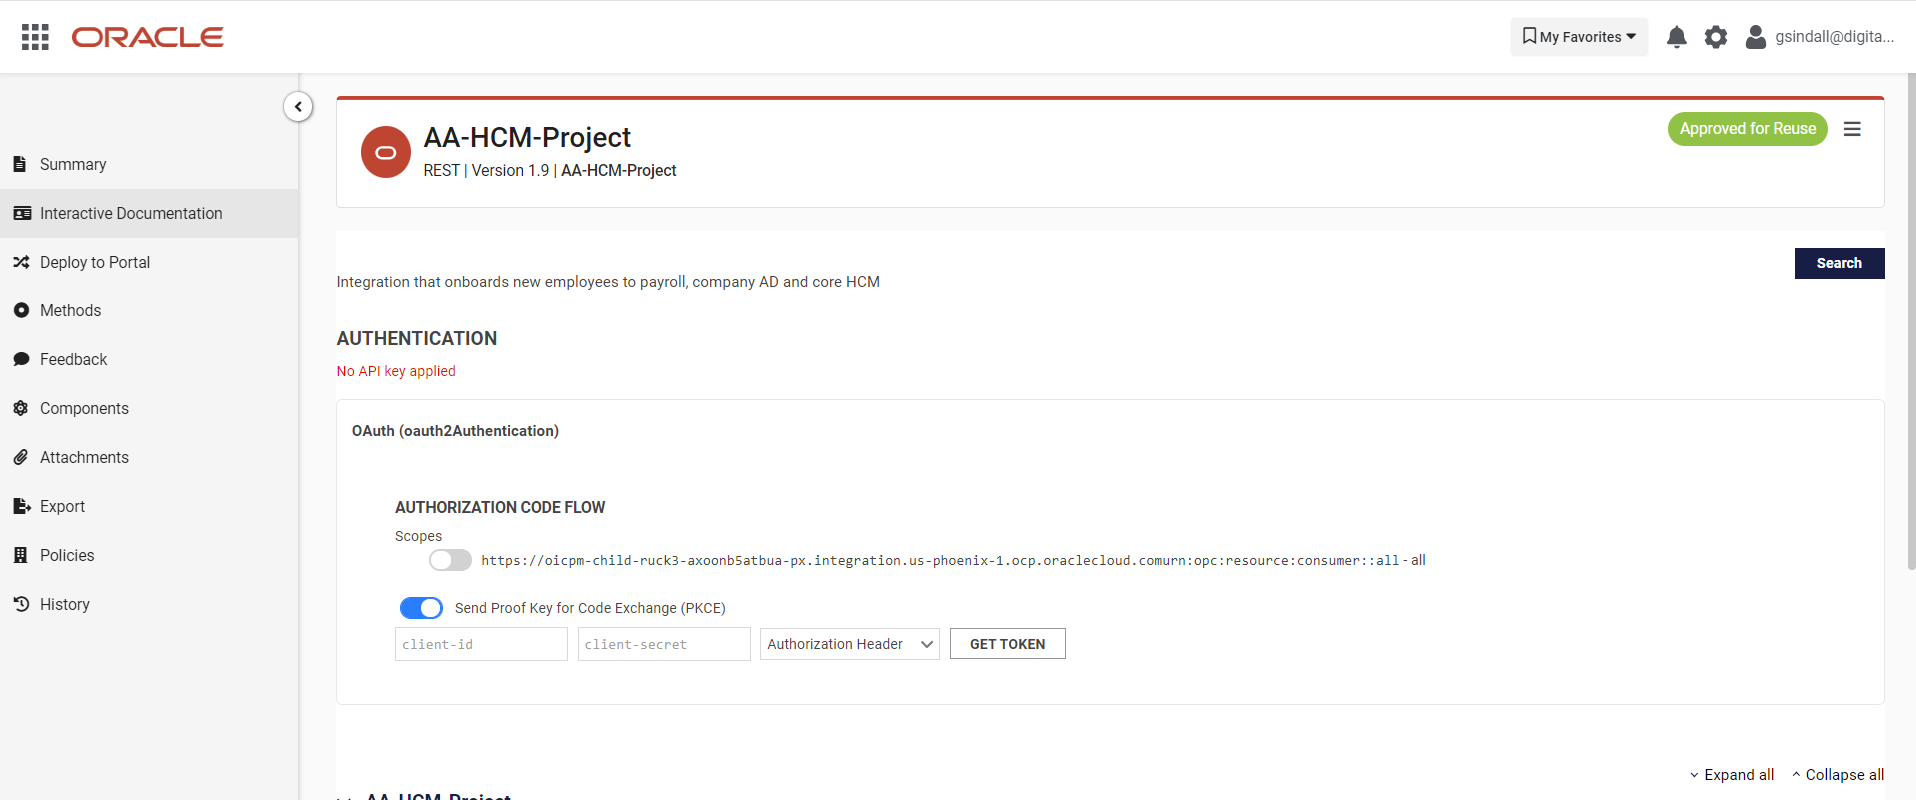Open the My Favorites dropdown

(1579, 37)
